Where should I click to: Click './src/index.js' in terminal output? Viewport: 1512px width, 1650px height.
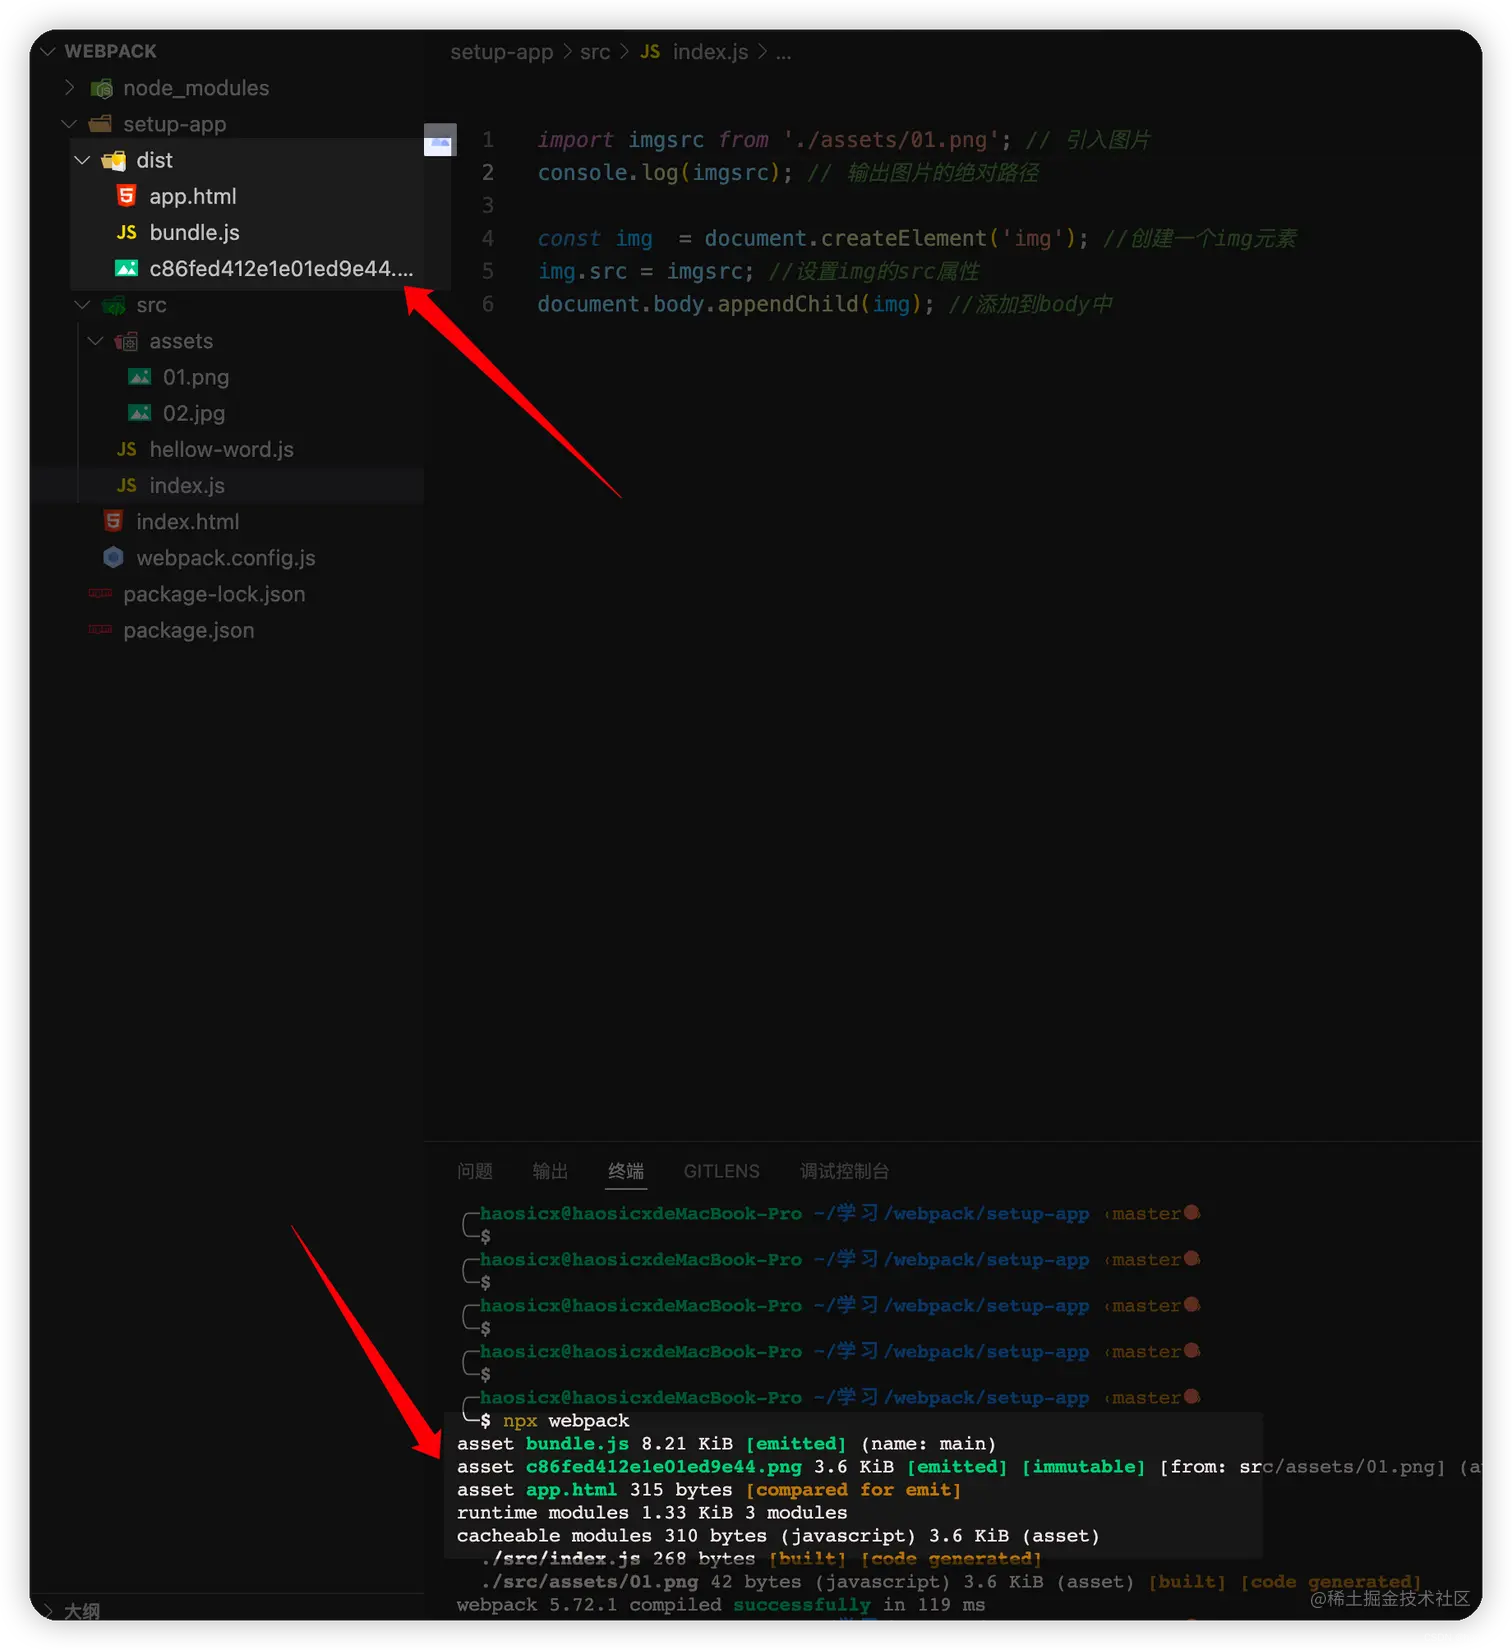(x=560, y=1559)
